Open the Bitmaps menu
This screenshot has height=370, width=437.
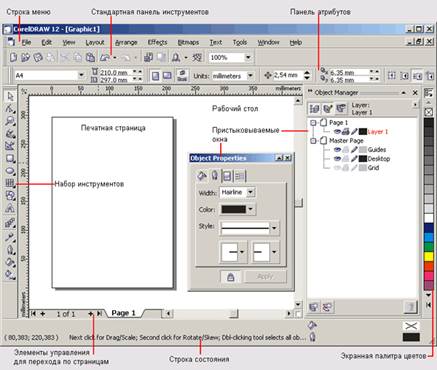pos(188,42)
